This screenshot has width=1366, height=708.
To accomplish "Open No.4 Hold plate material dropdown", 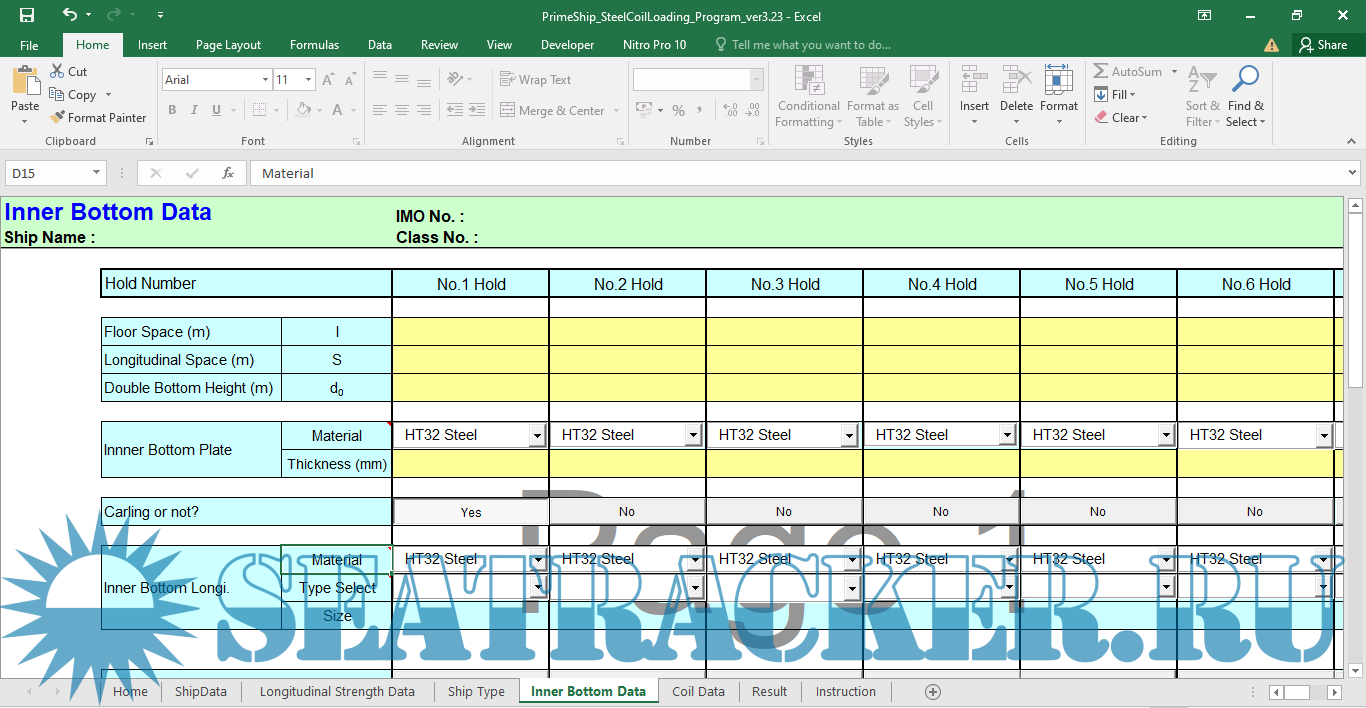I will [1009, 436].
